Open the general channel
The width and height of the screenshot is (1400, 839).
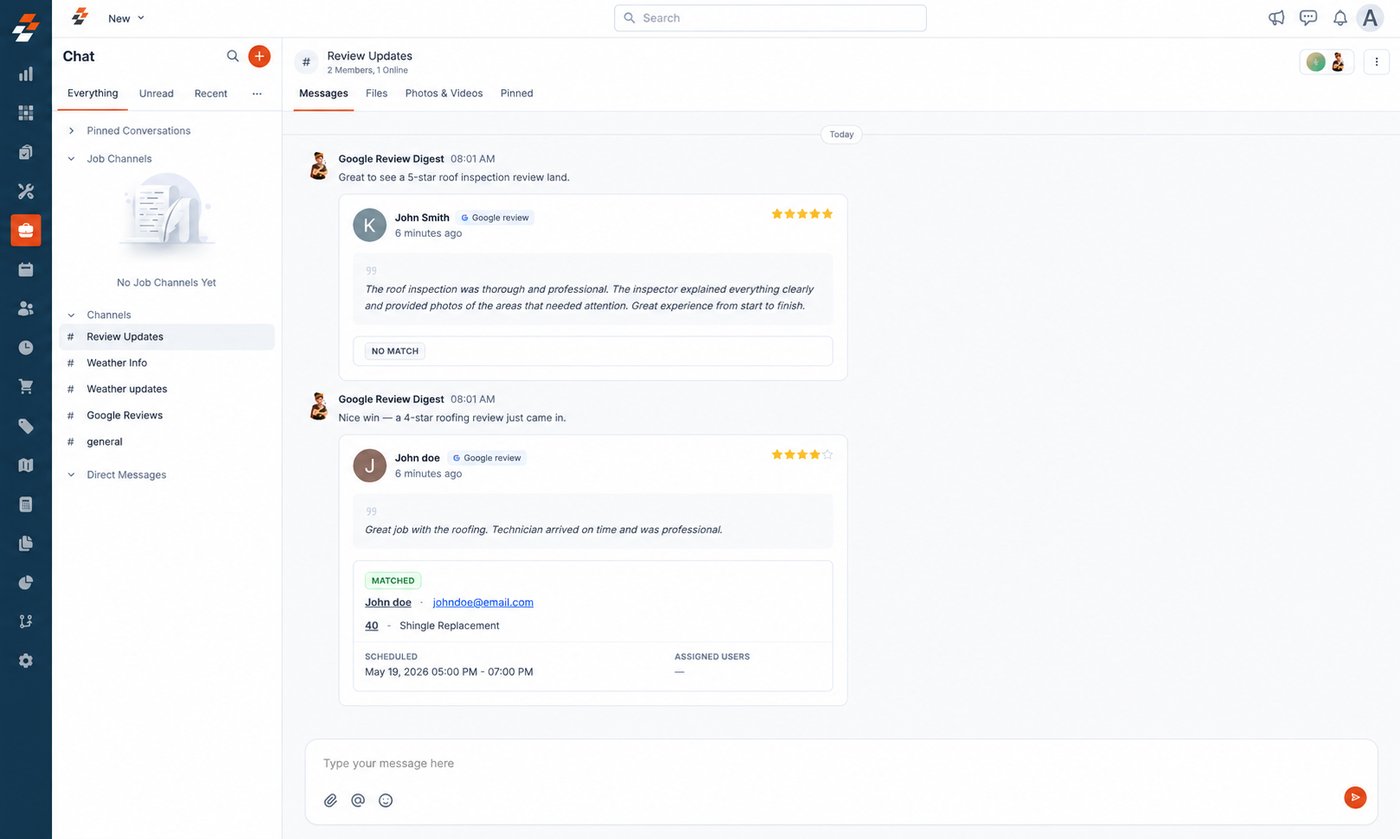point(167,441)
